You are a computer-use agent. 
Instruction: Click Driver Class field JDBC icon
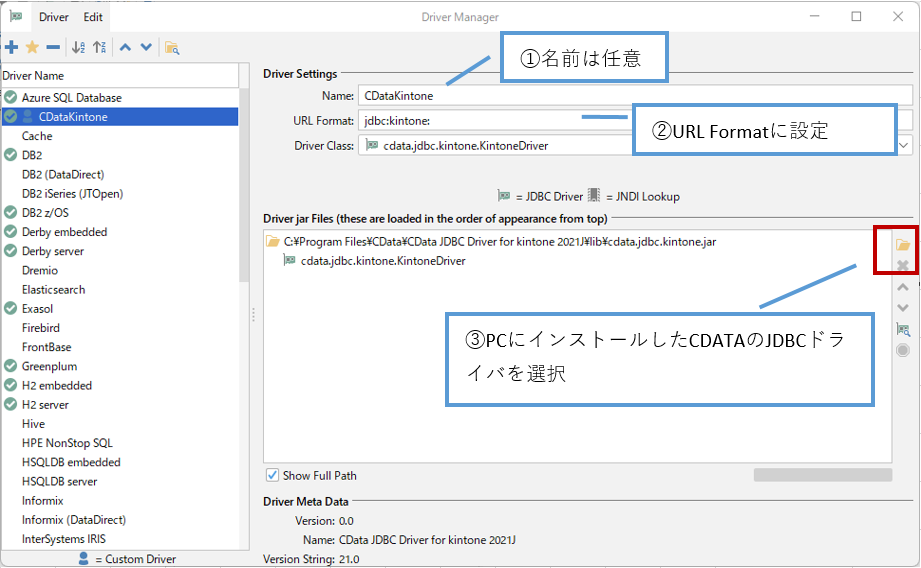(x=371, y=145)
